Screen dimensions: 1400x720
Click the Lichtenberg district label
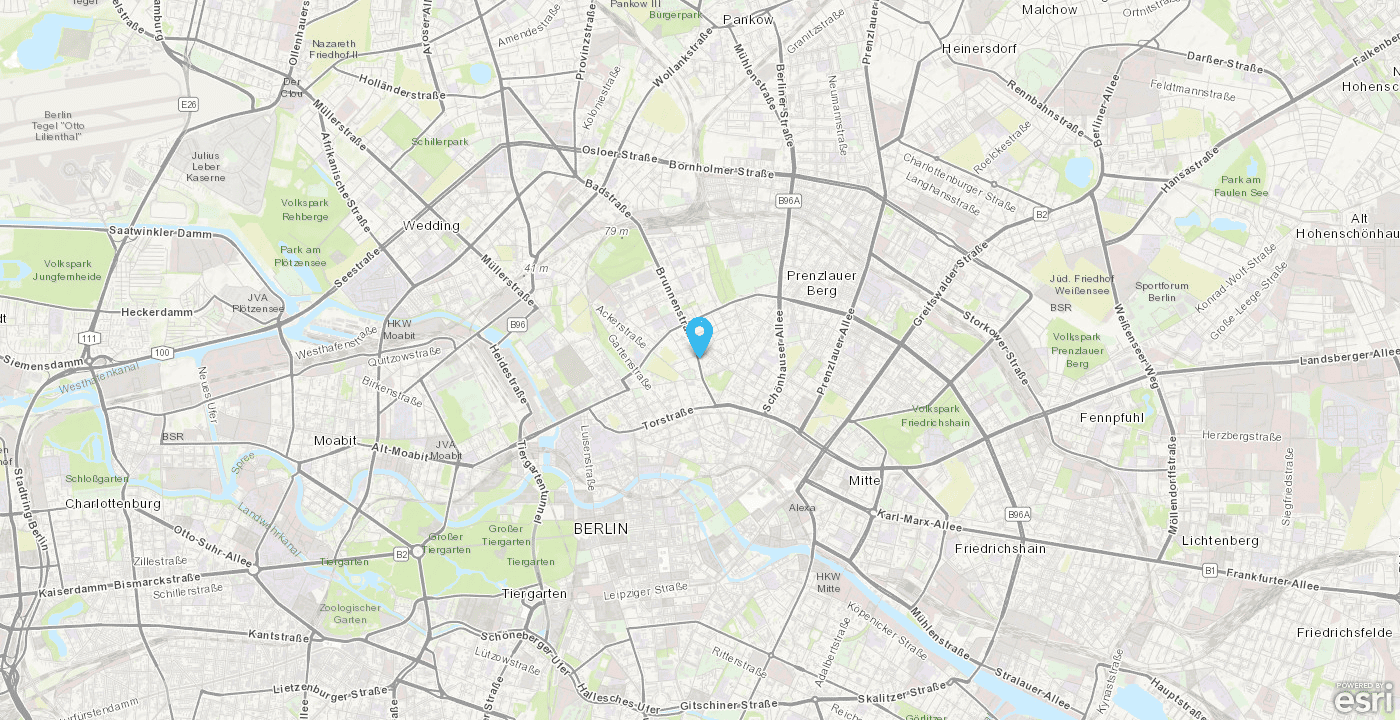click(x=1220, y=540)
